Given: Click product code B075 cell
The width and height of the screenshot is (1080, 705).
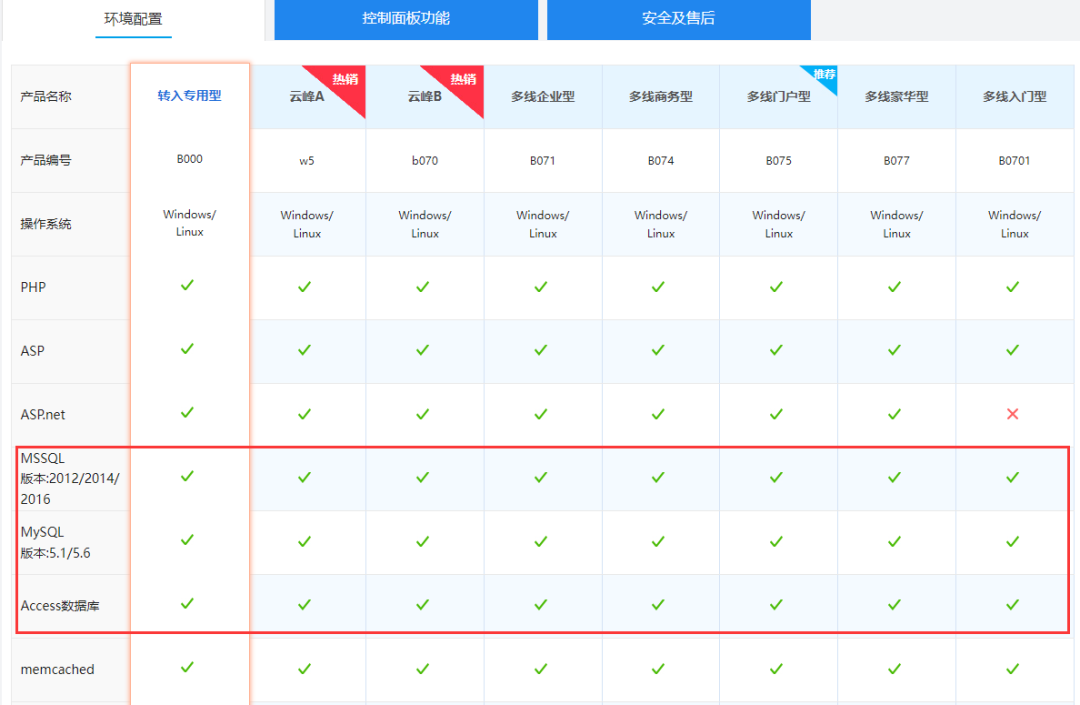Looking at the screenshot, I should 778,160.
